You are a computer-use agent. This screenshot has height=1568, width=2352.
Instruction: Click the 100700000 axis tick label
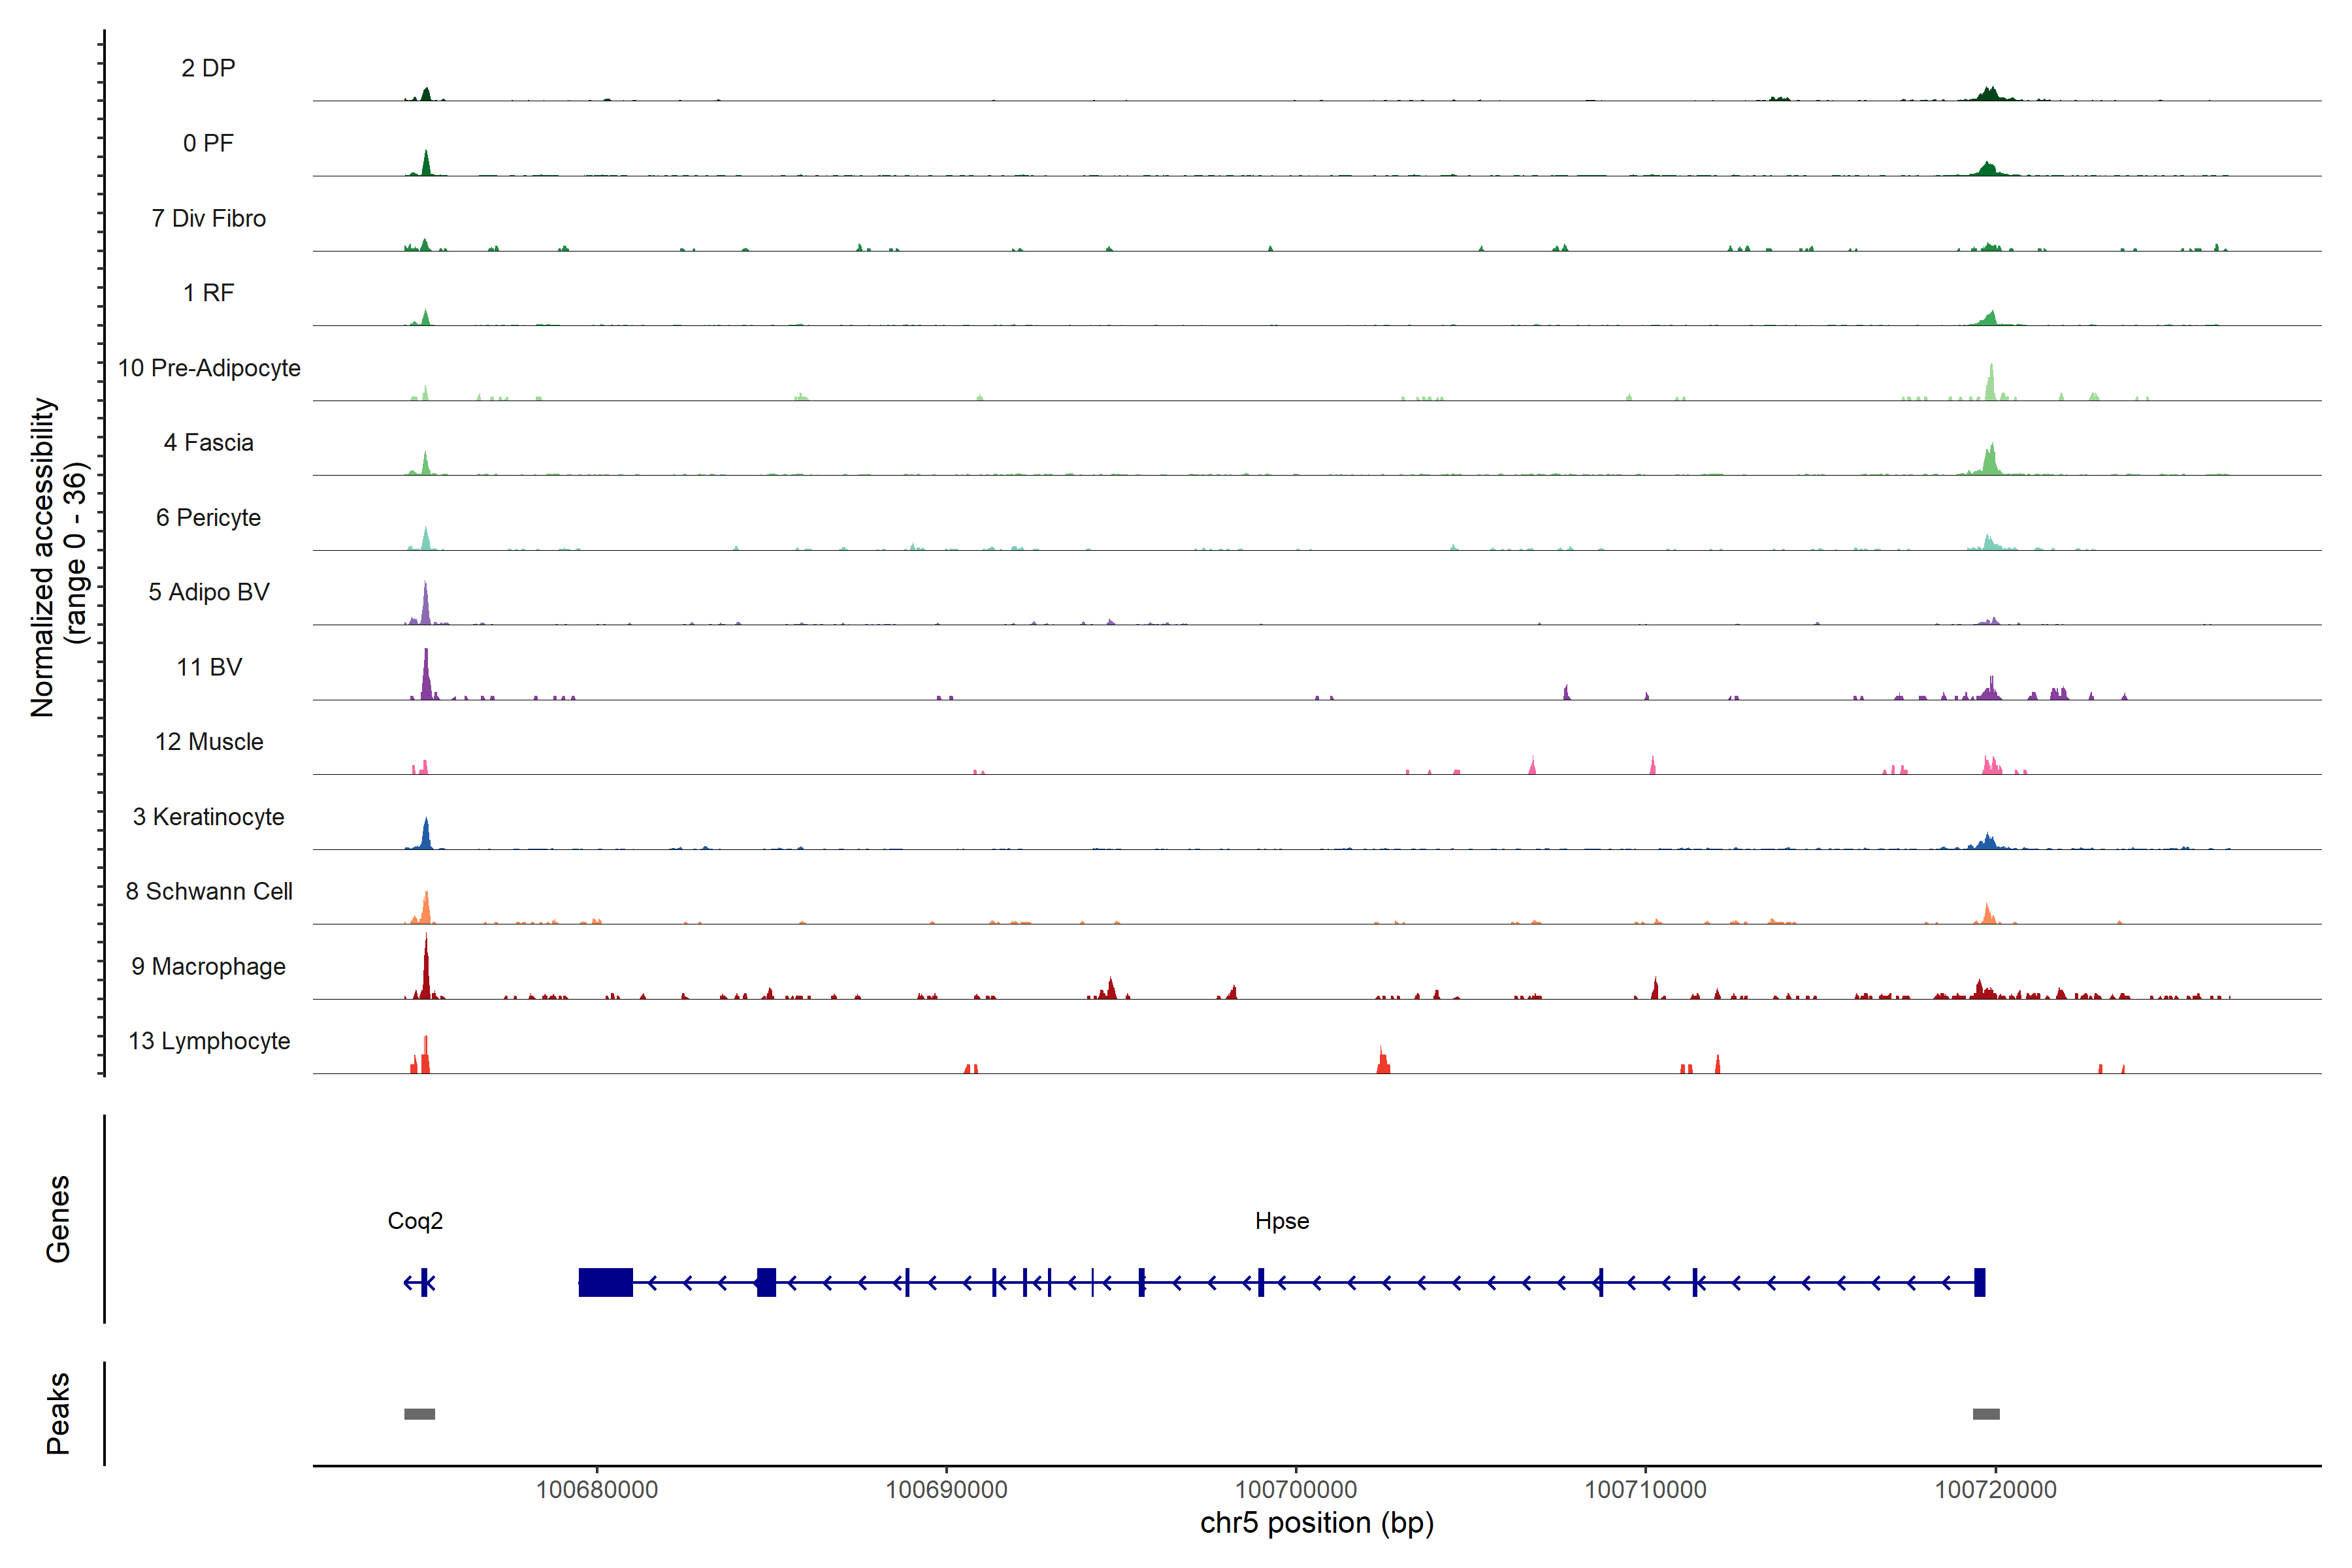tap(1295, 1489)
